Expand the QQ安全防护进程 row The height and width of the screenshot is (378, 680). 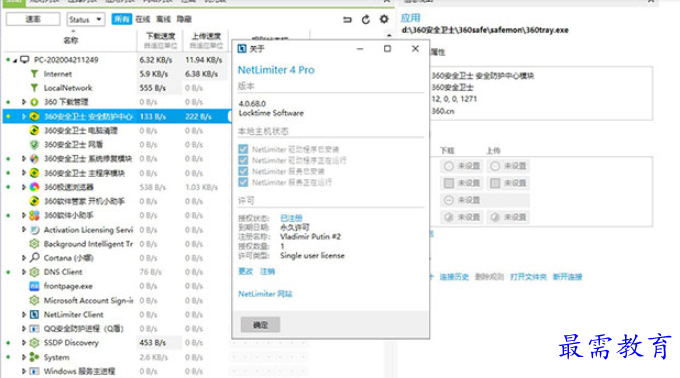pyautogui.click(x=24, y=329)
